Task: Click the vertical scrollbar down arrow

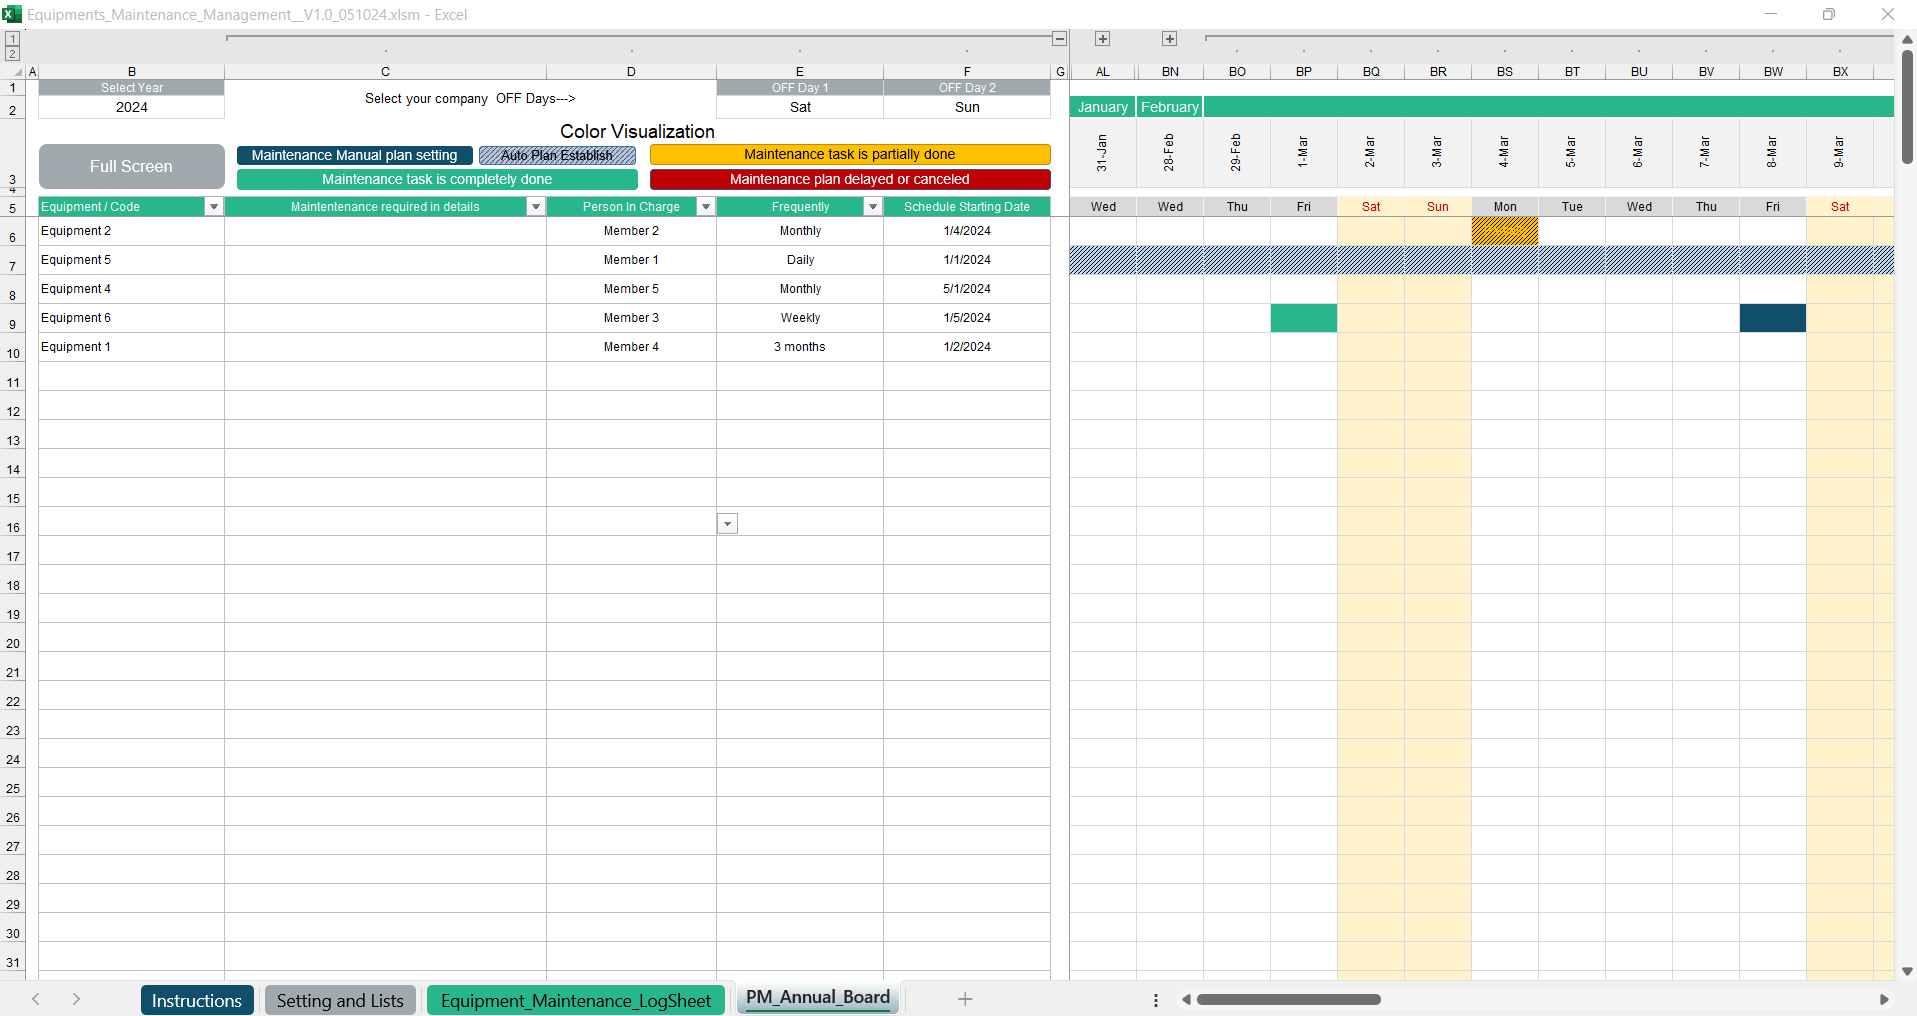Action: coord(1907,971)
